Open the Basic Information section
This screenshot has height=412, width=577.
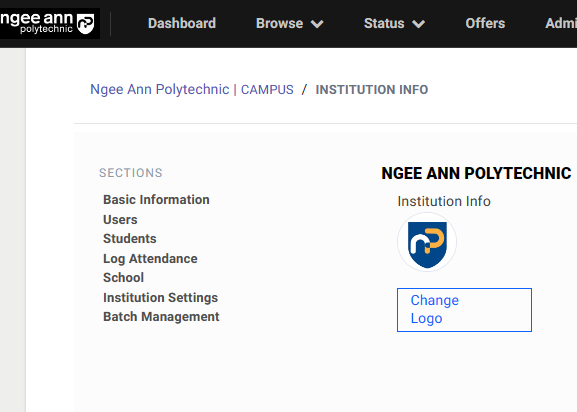(x=156, y=200)
